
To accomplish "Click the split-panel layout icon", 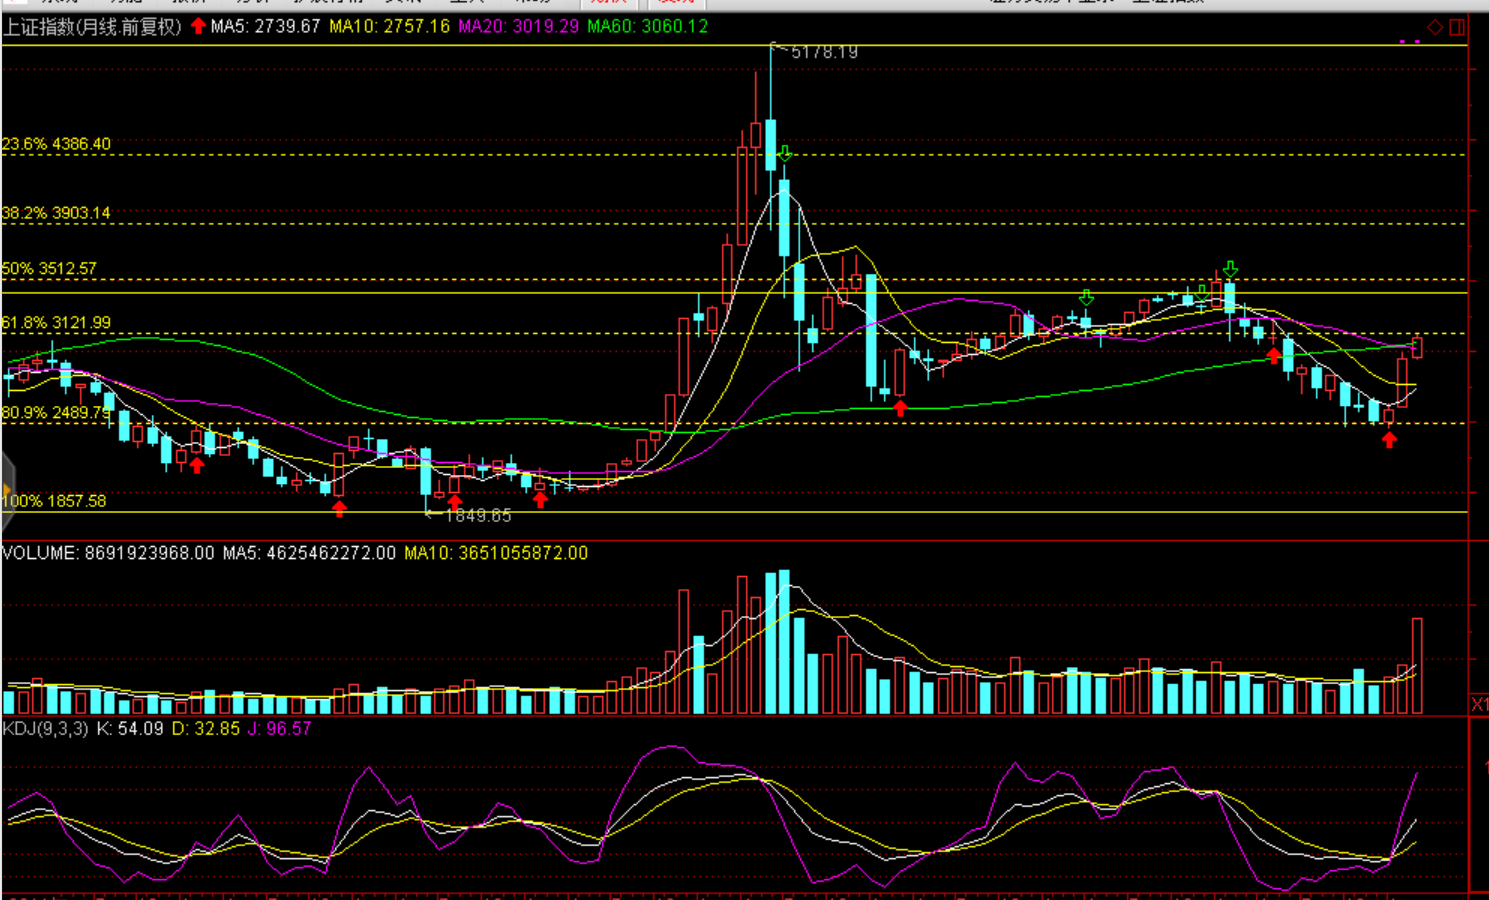I will pyautogui.click(x=1457, y=27).
